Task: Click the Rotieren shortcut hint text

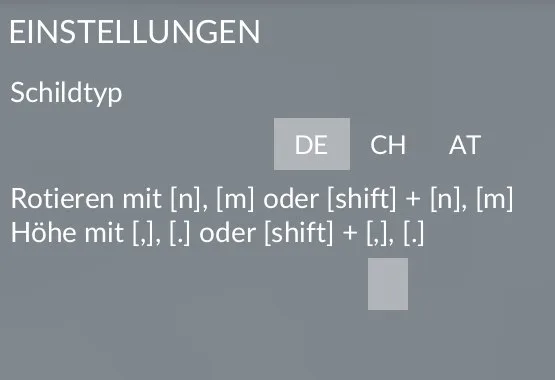Action: coord(262,199)
